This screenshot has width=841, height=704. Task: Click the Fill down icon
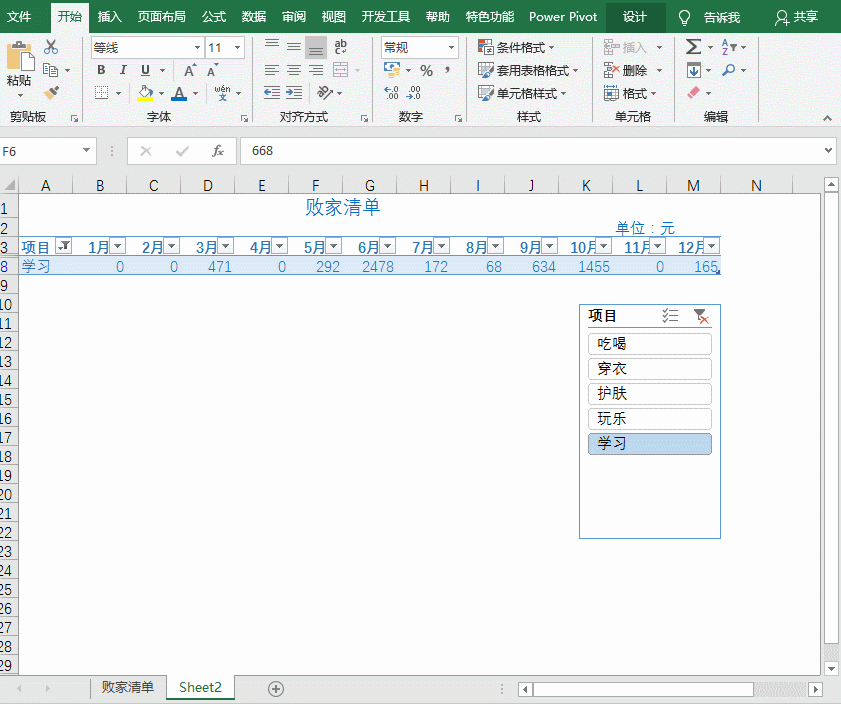click(694, 70)
